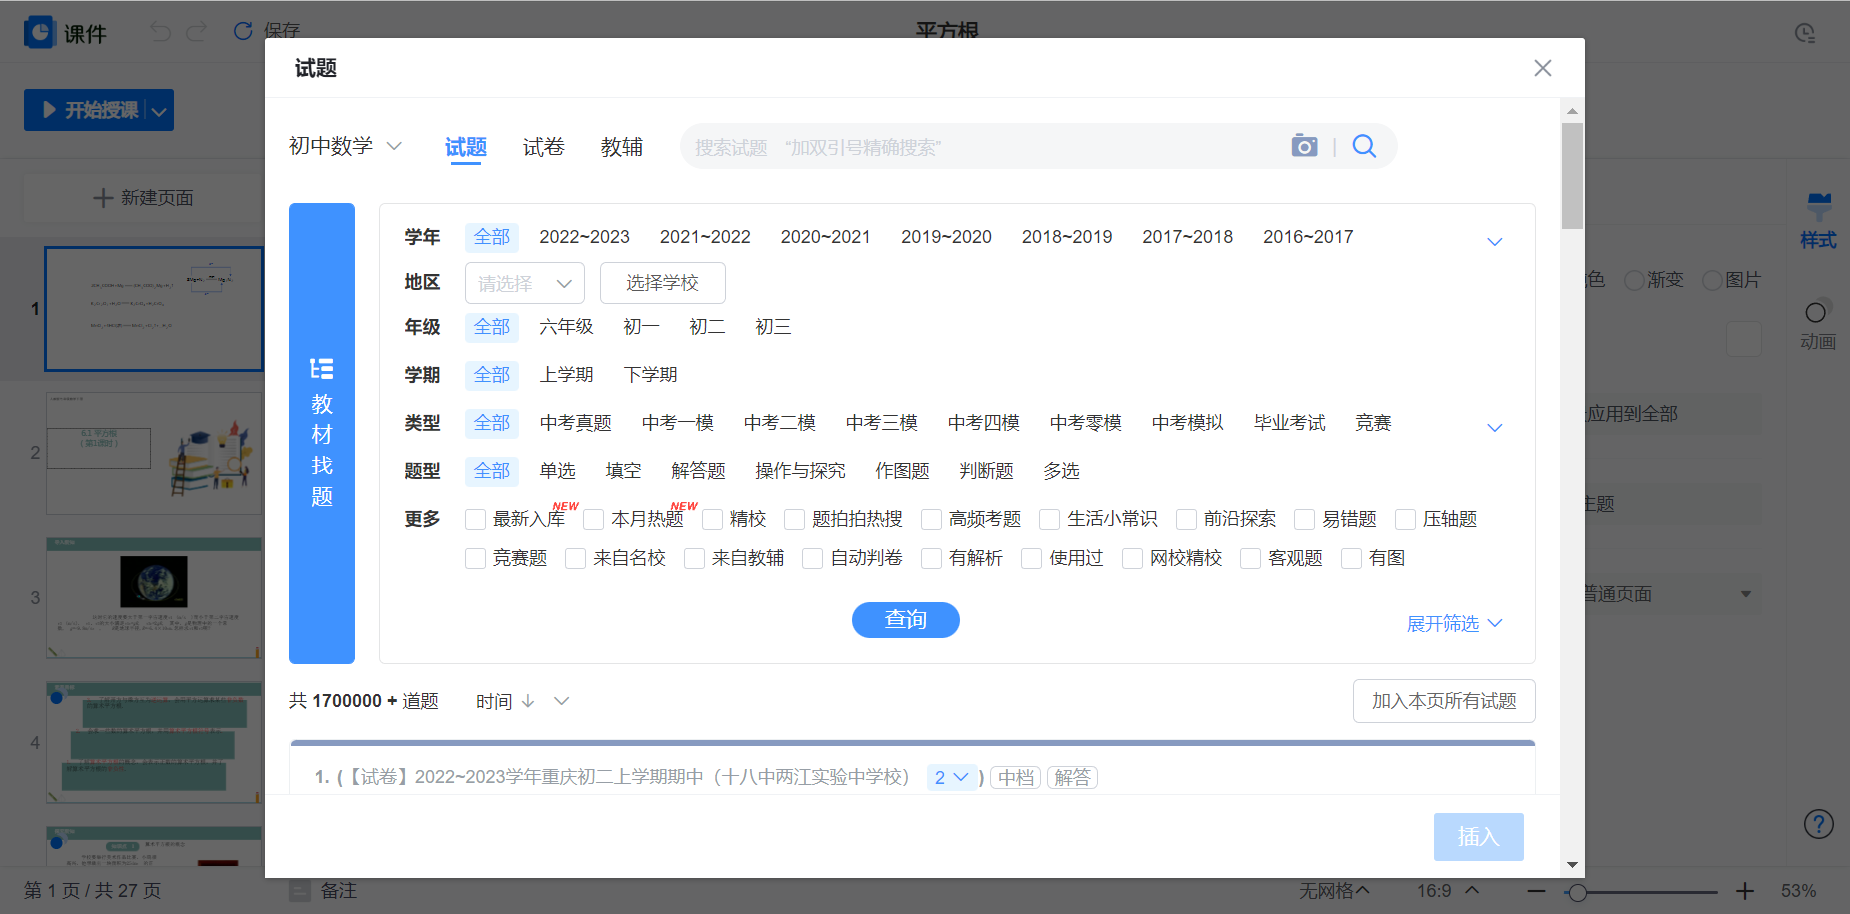Click the 查询 button
This screenshot has width=1850, height=914.
point(906,620)
